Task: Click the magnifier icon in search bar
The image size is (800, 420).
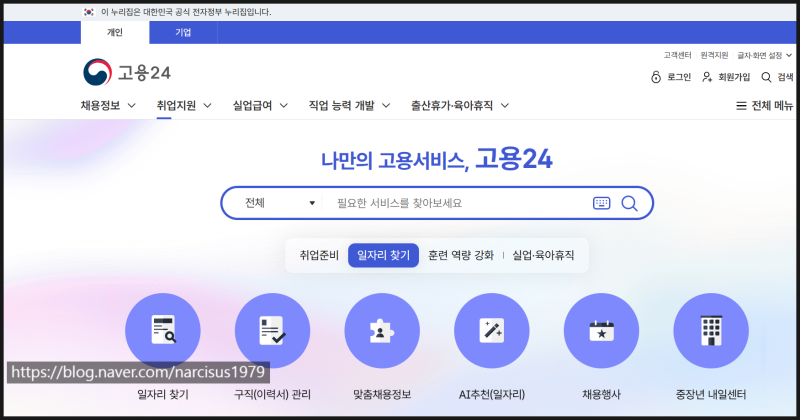Action: tap(629, 203)
